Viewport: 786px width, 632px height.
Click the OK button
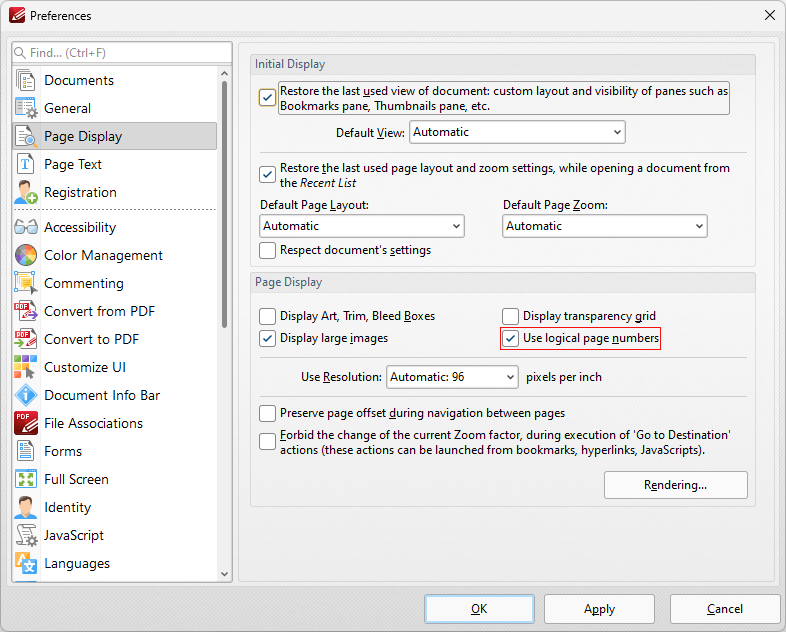click(x=479, y=609)
